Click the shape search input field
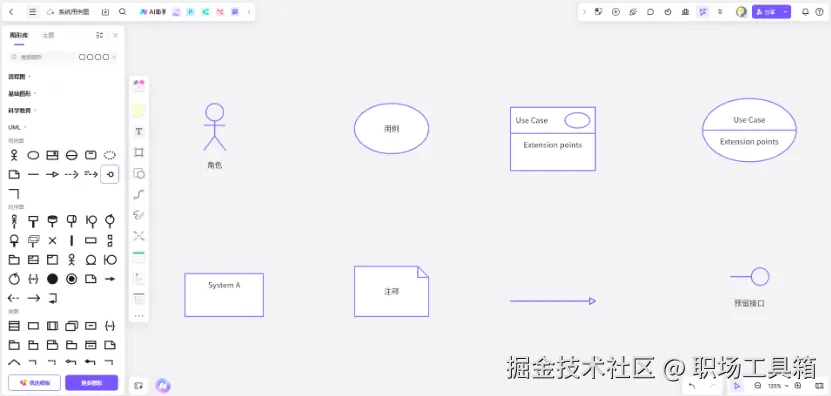831x396 pixels. click(x=42, y=57)
